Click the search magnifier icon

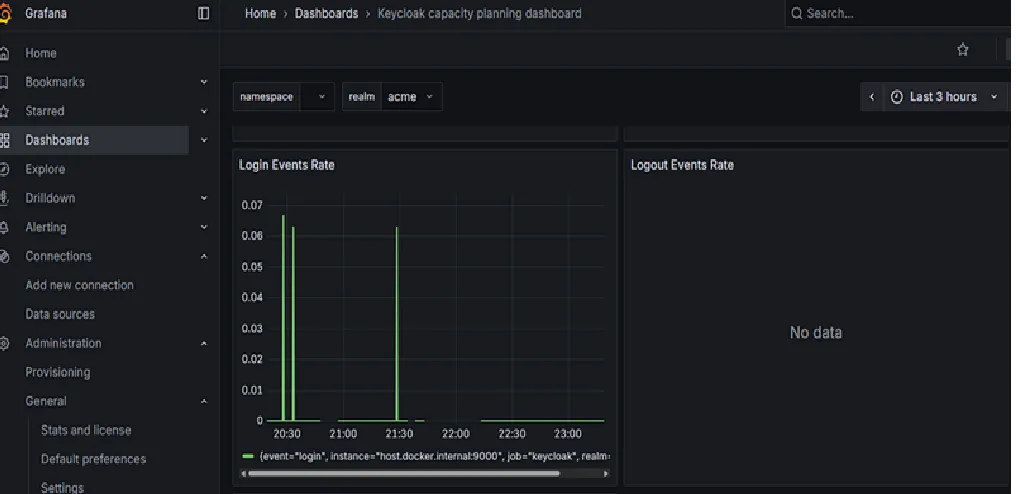pyautogui.click(x=797, y=14)
